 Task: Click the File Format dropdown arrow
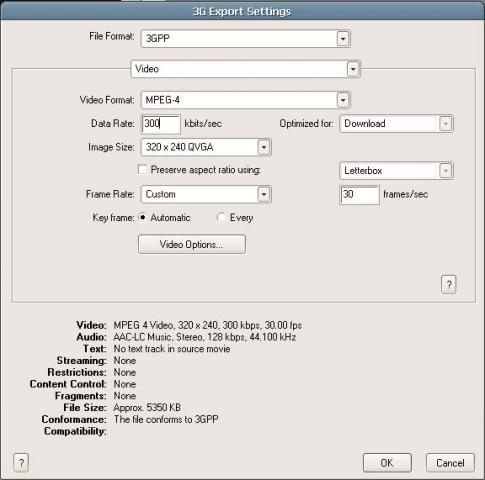click(x=343, y=39)
